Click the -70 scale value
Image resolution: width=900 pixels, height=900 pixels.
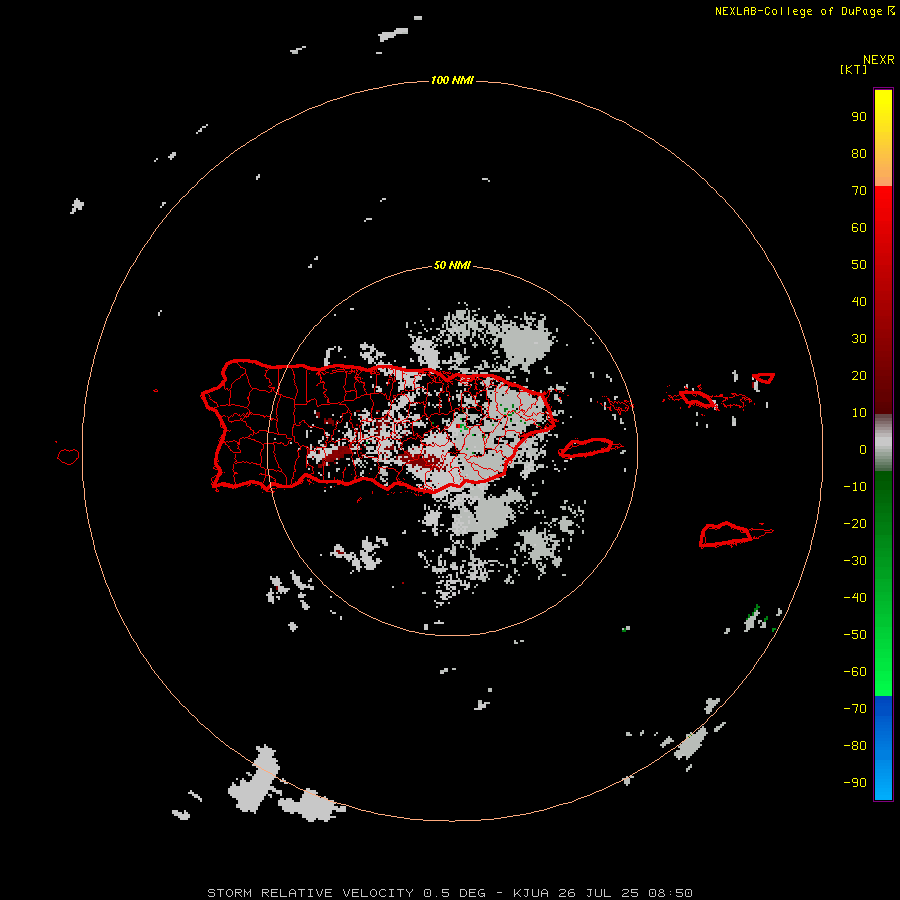(x=855, y=708)
